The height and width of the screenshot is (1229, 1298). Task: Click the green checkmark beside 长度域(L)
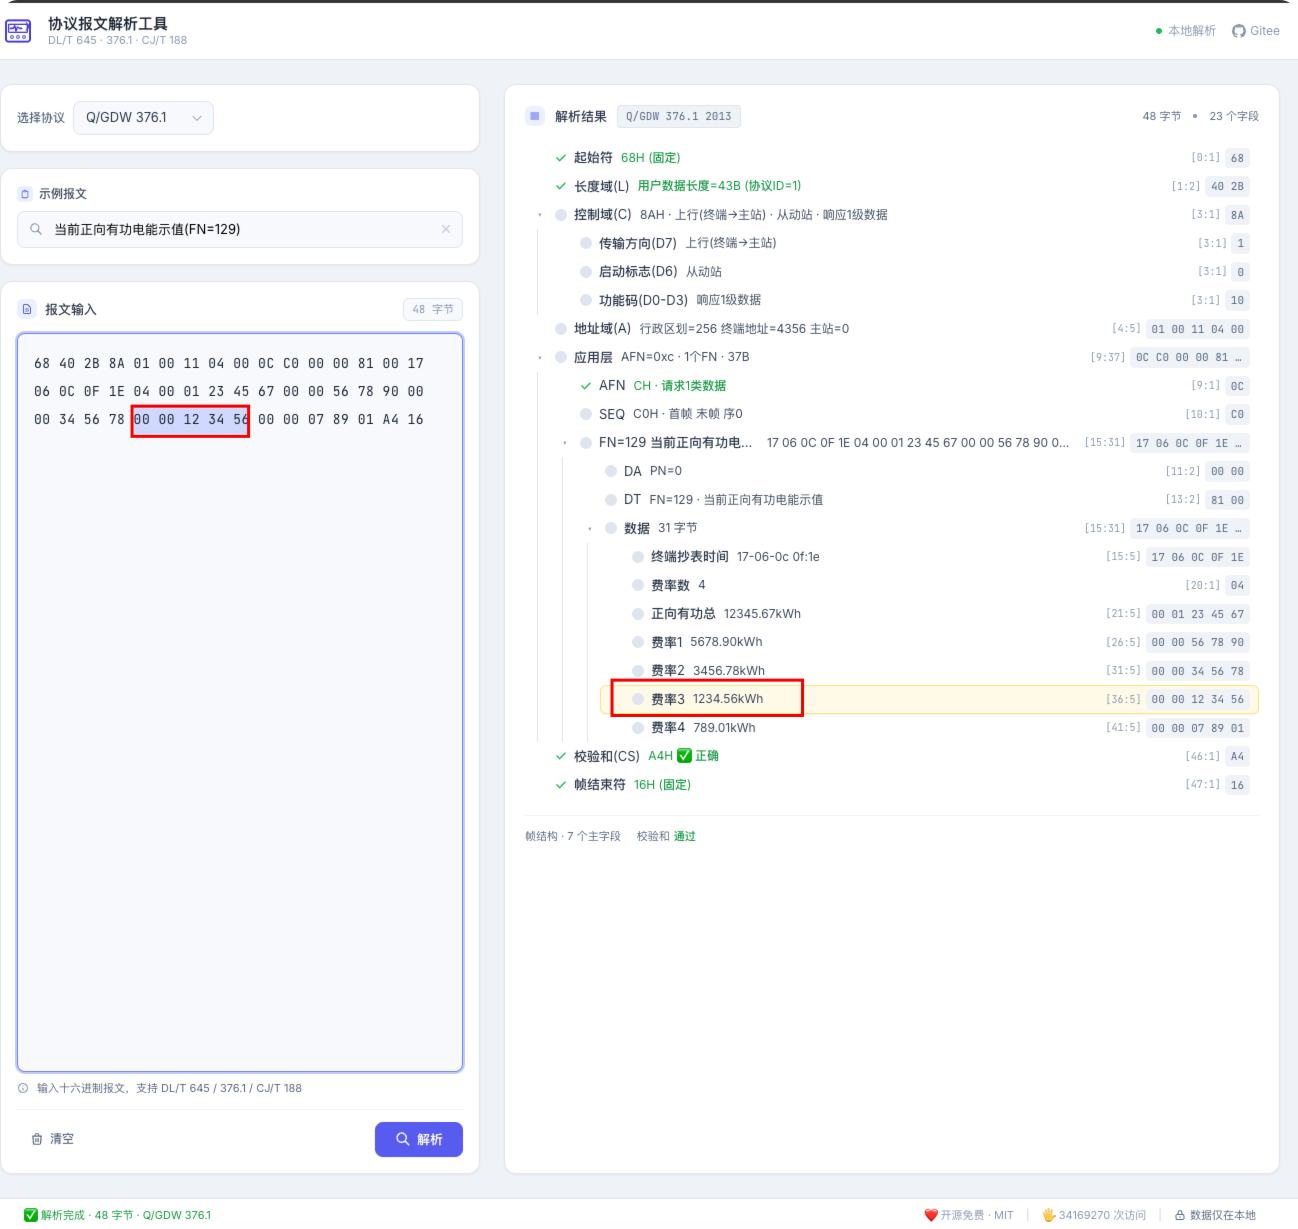[561, 186]
